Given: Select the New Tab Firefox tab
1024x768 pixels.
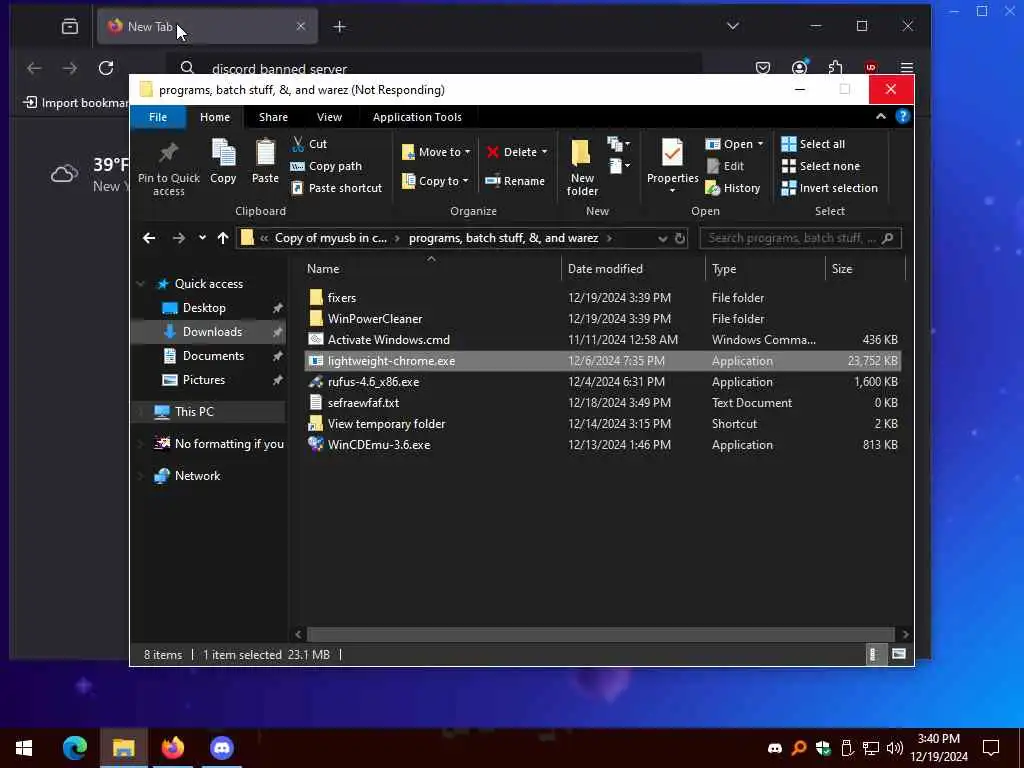Looking at the screenshot, I should click(x=207, y=27).
